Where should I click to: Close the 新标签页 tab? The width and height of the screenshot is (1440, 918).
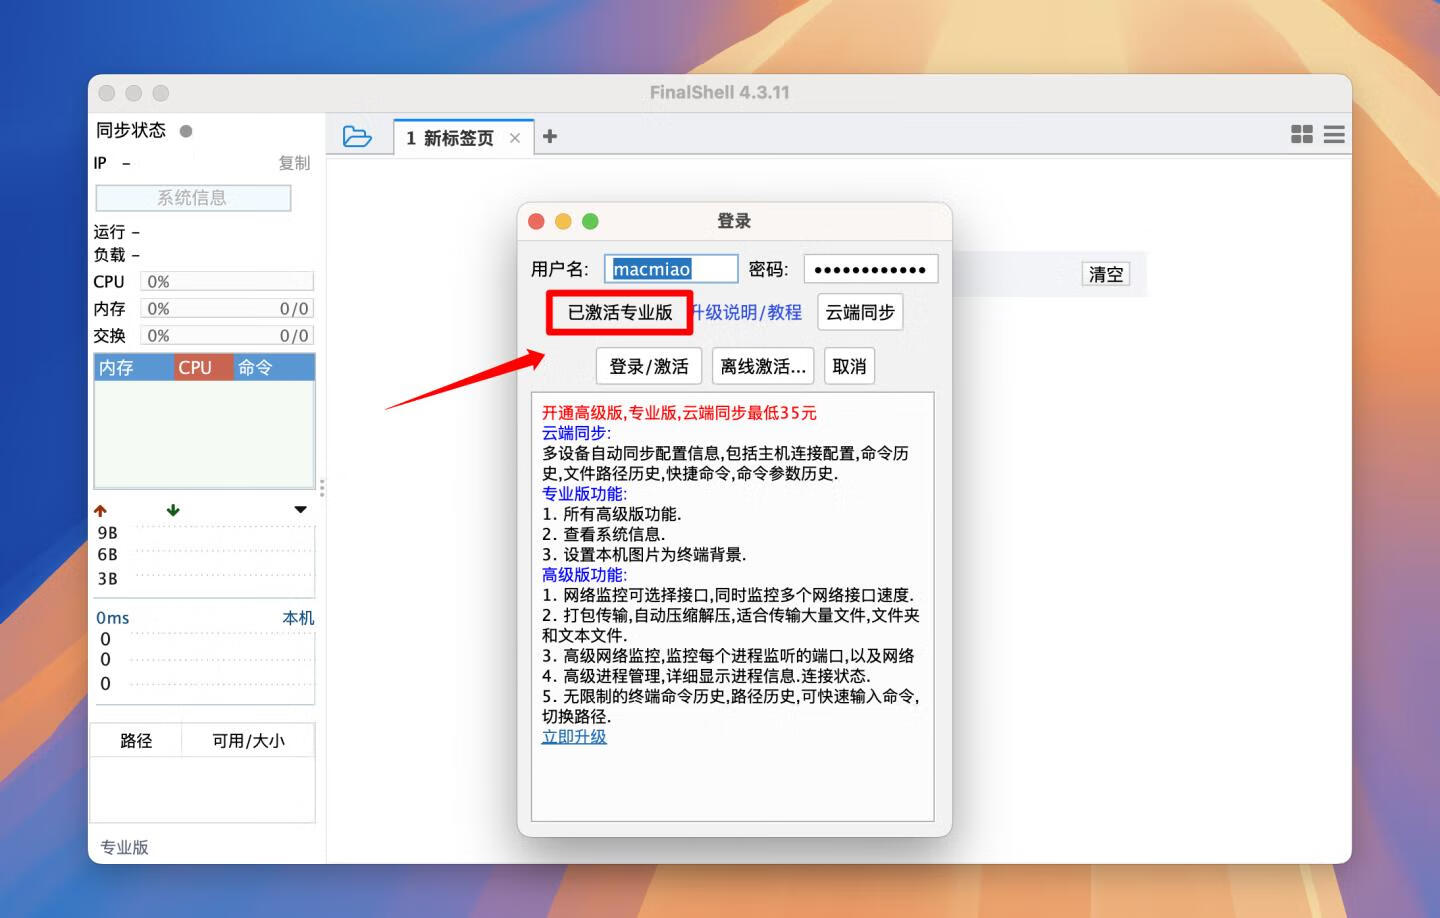(515, 138)
